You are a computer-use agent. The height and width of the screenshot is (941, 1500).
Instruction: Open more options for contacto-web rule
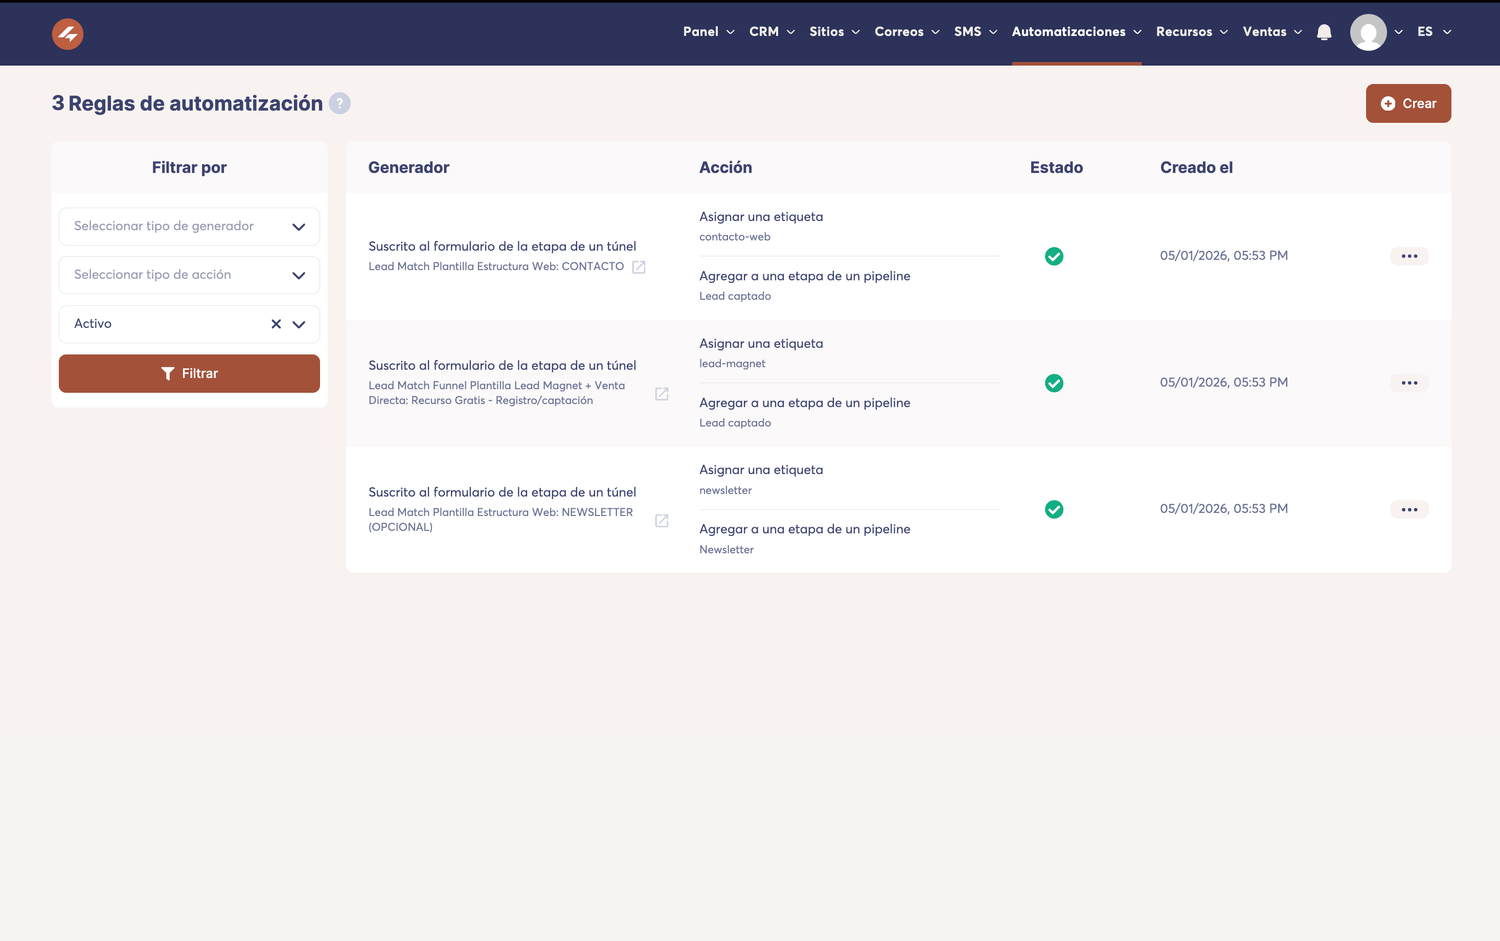(1409, 256)
